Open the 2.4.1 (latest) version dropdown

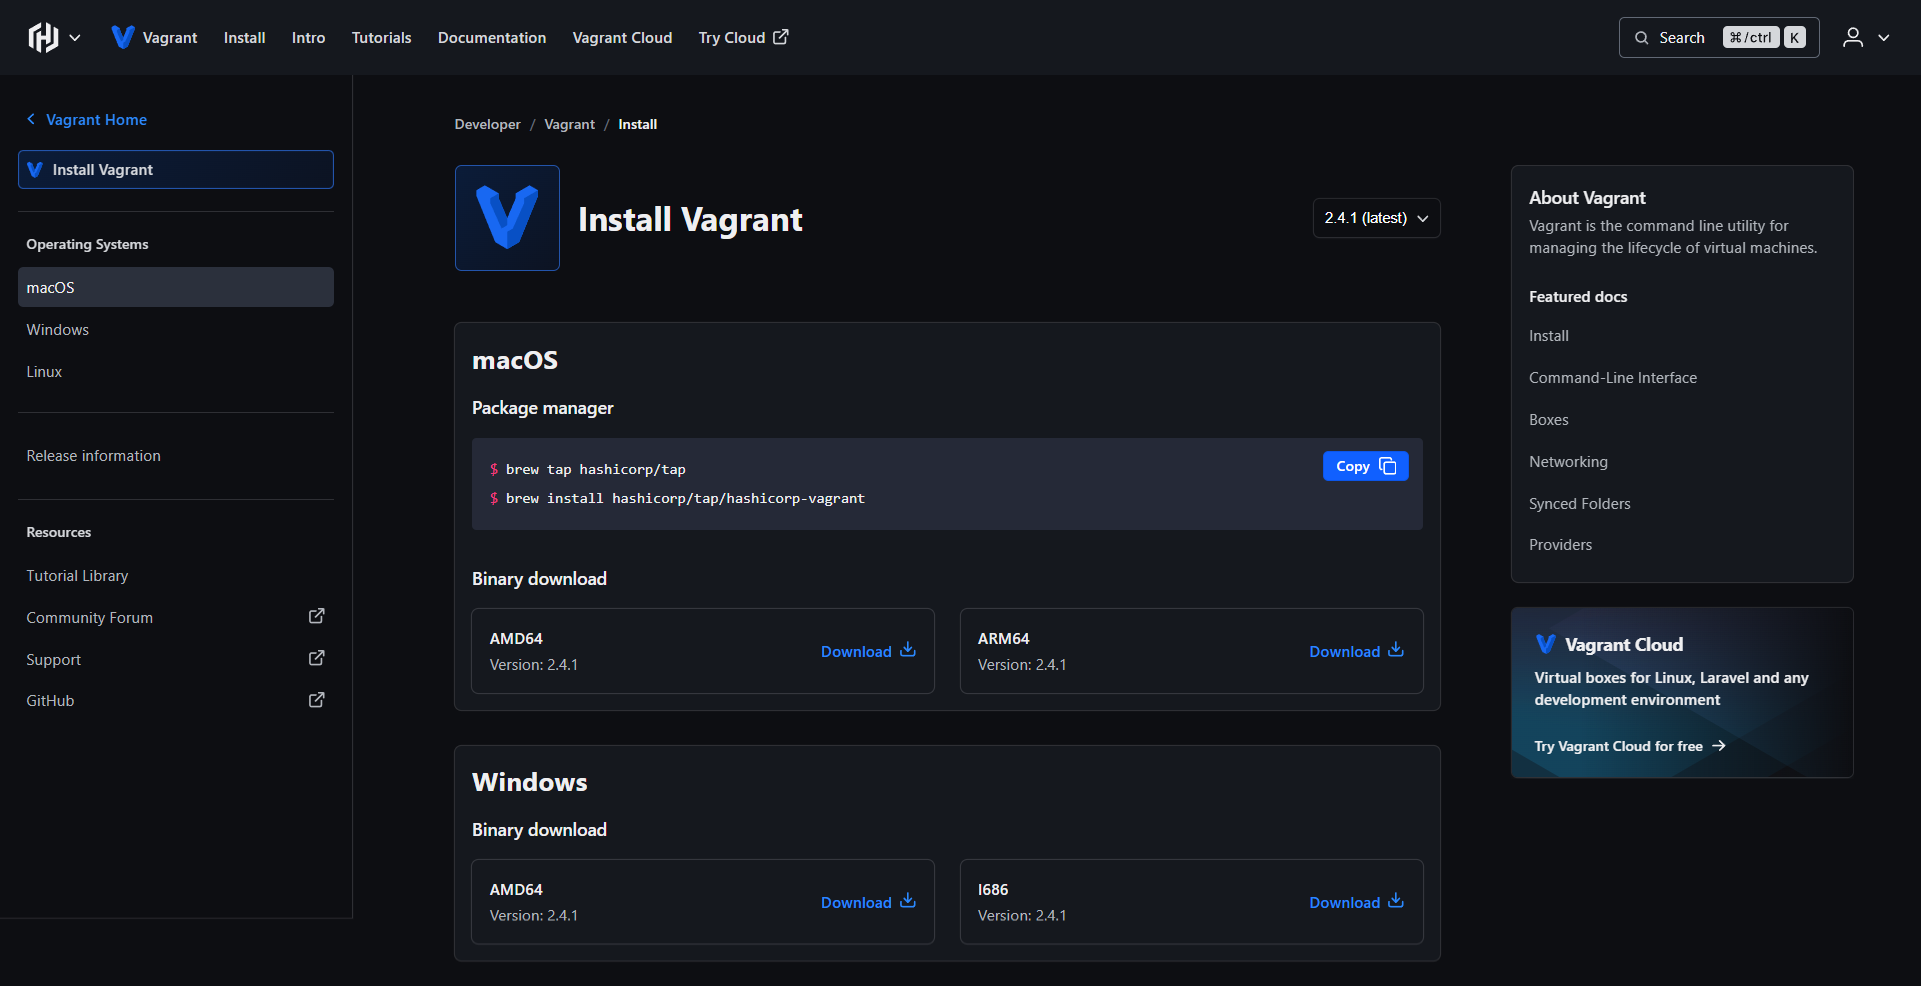(1376, 218)
